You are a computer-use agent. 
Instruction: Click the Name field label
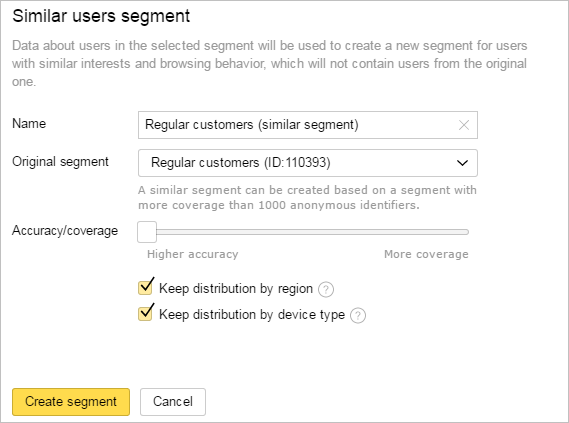coord(29,124)
